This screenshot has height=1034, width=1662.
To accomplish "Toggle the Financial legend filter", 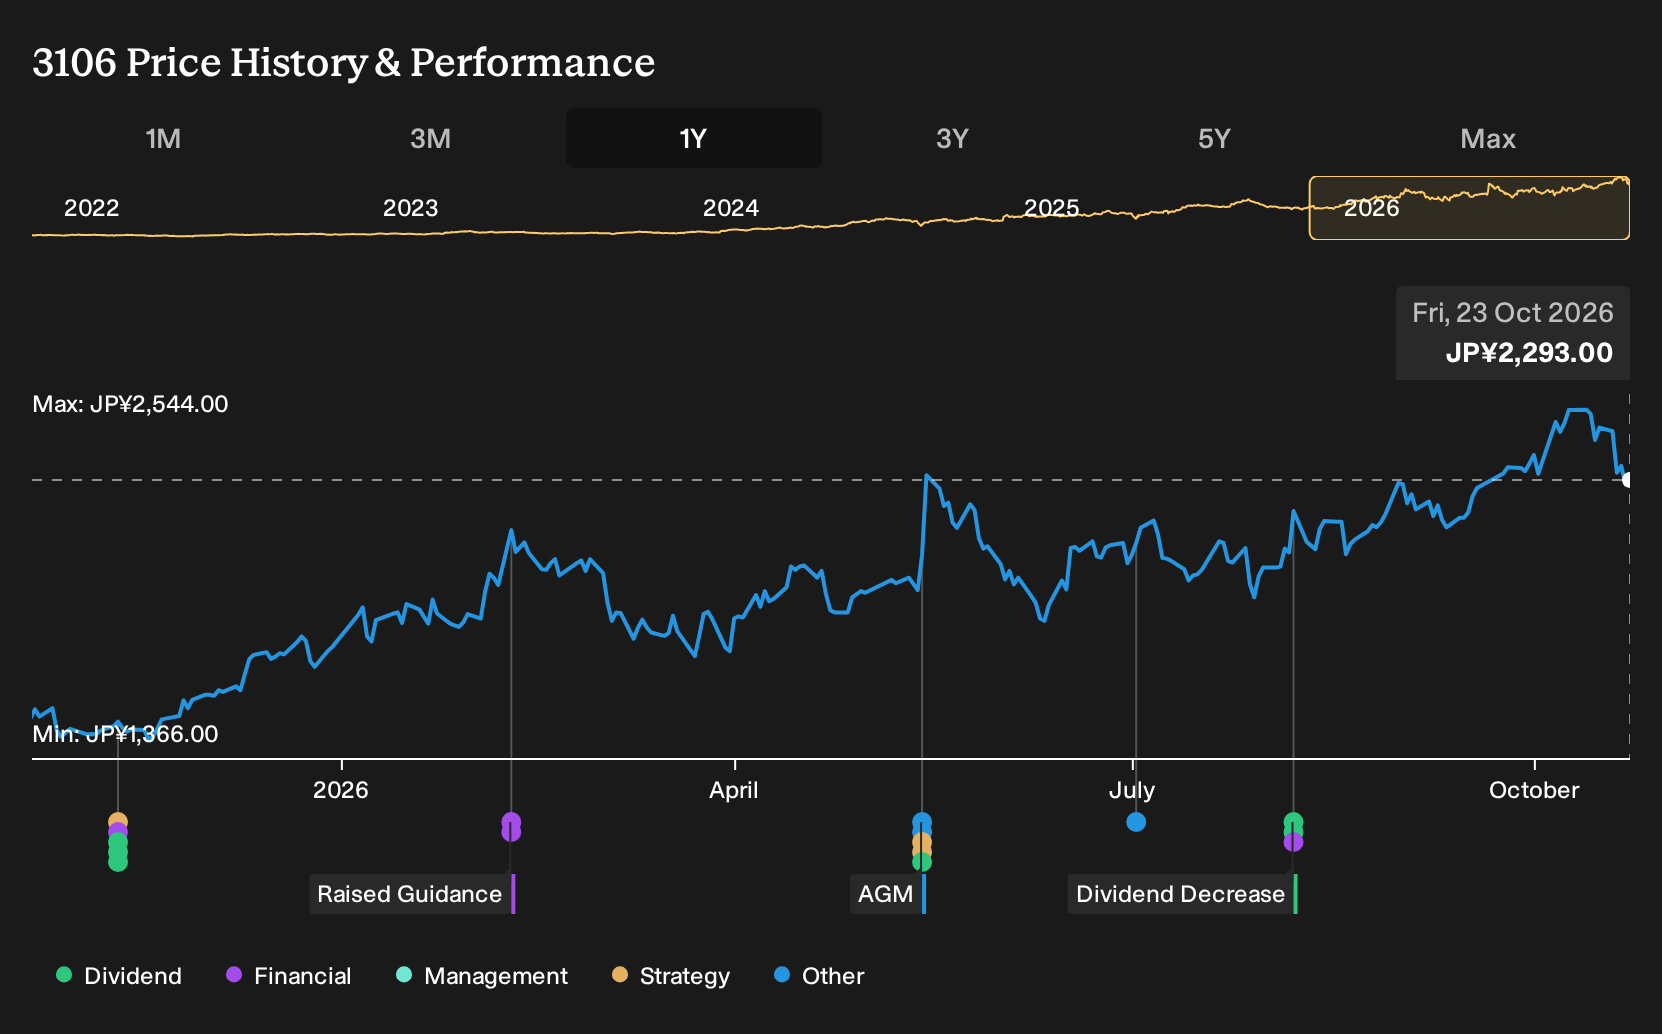I will click(x=288, y=976).
